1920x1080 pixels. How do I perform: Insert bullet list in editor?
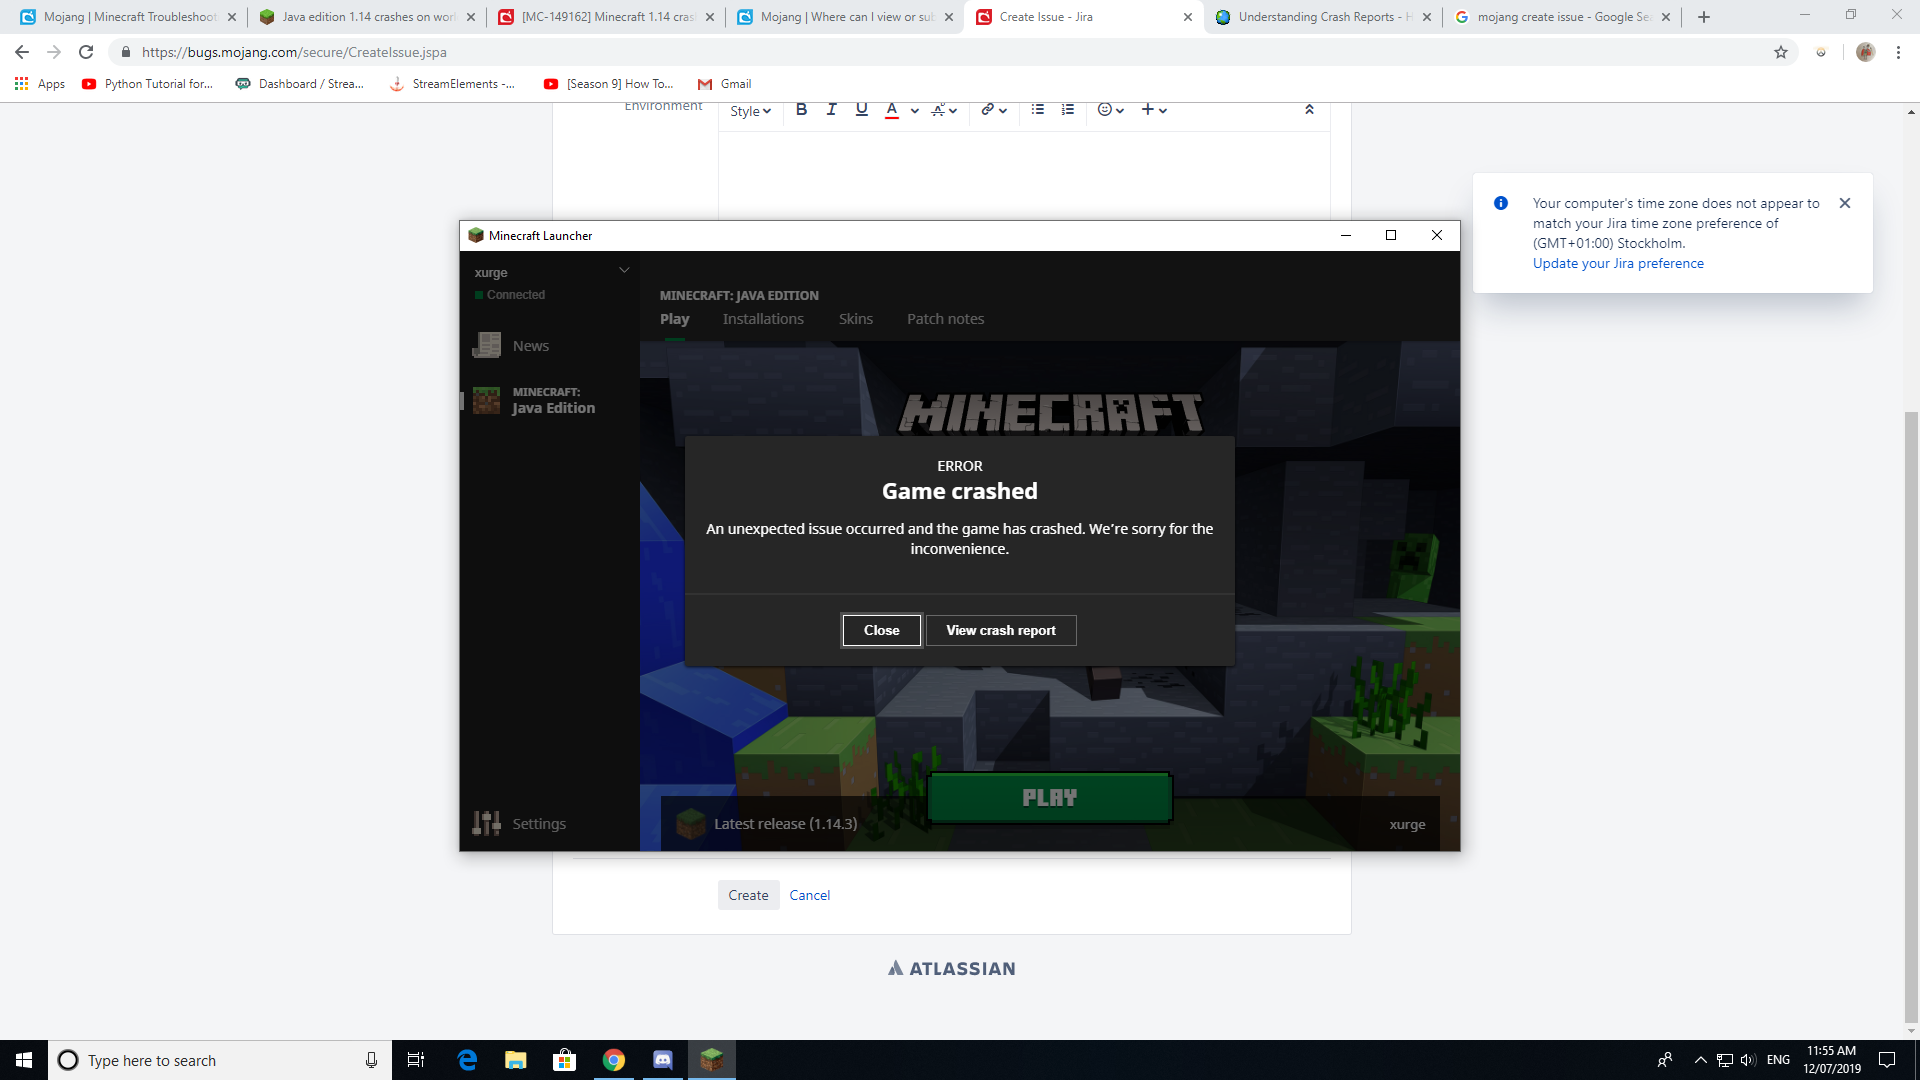click(x=1038, y=110)
